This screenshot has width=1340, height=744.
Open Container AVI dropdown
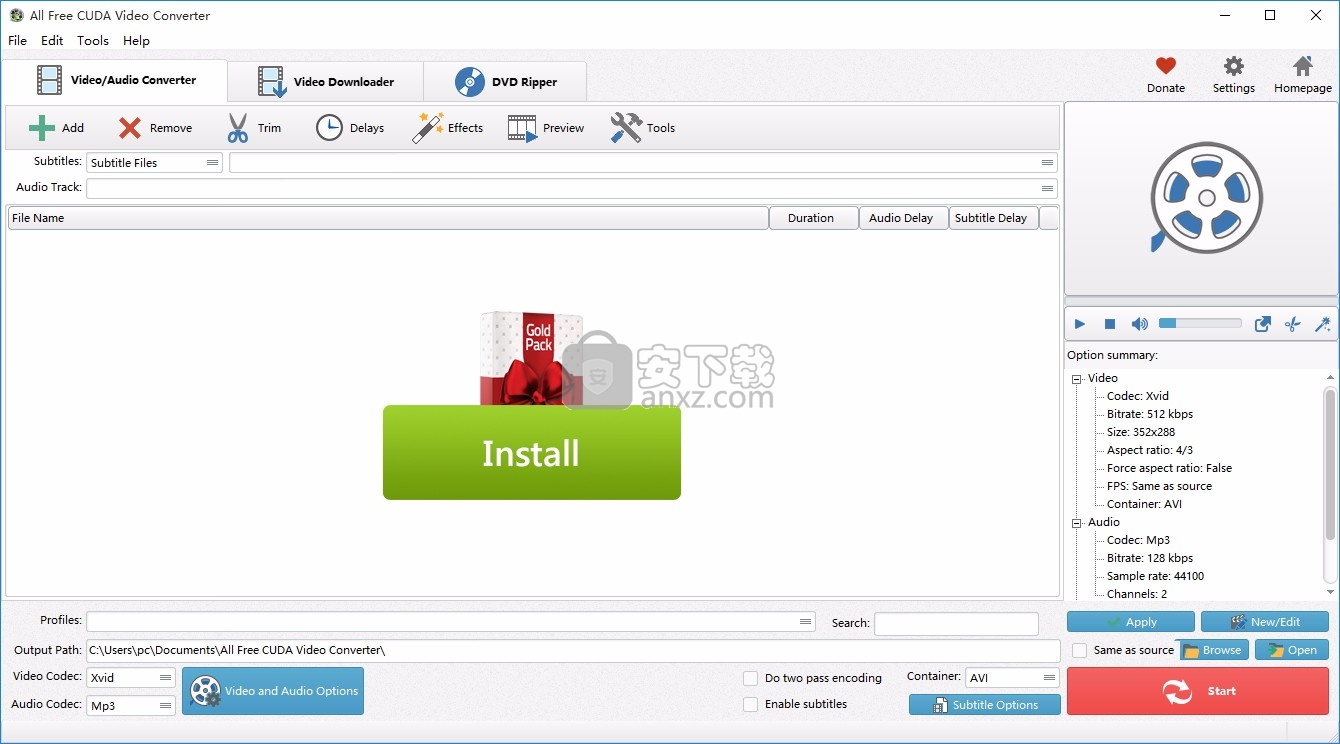click(x=1012, y=678)
